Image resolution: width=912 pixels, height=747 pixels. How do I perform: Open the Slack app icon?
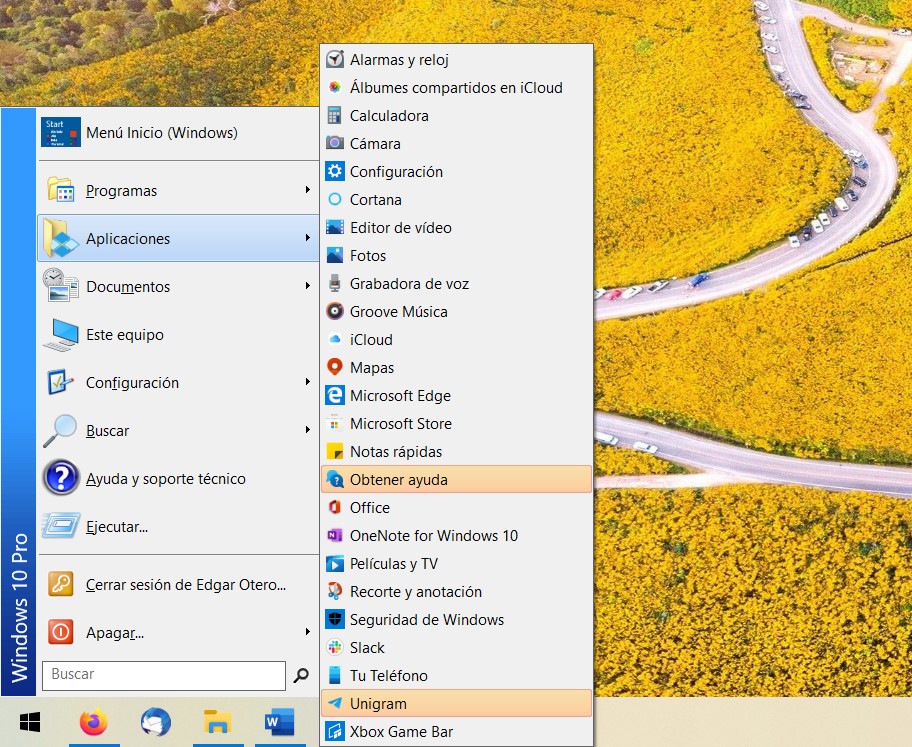(x=335, y=648)
